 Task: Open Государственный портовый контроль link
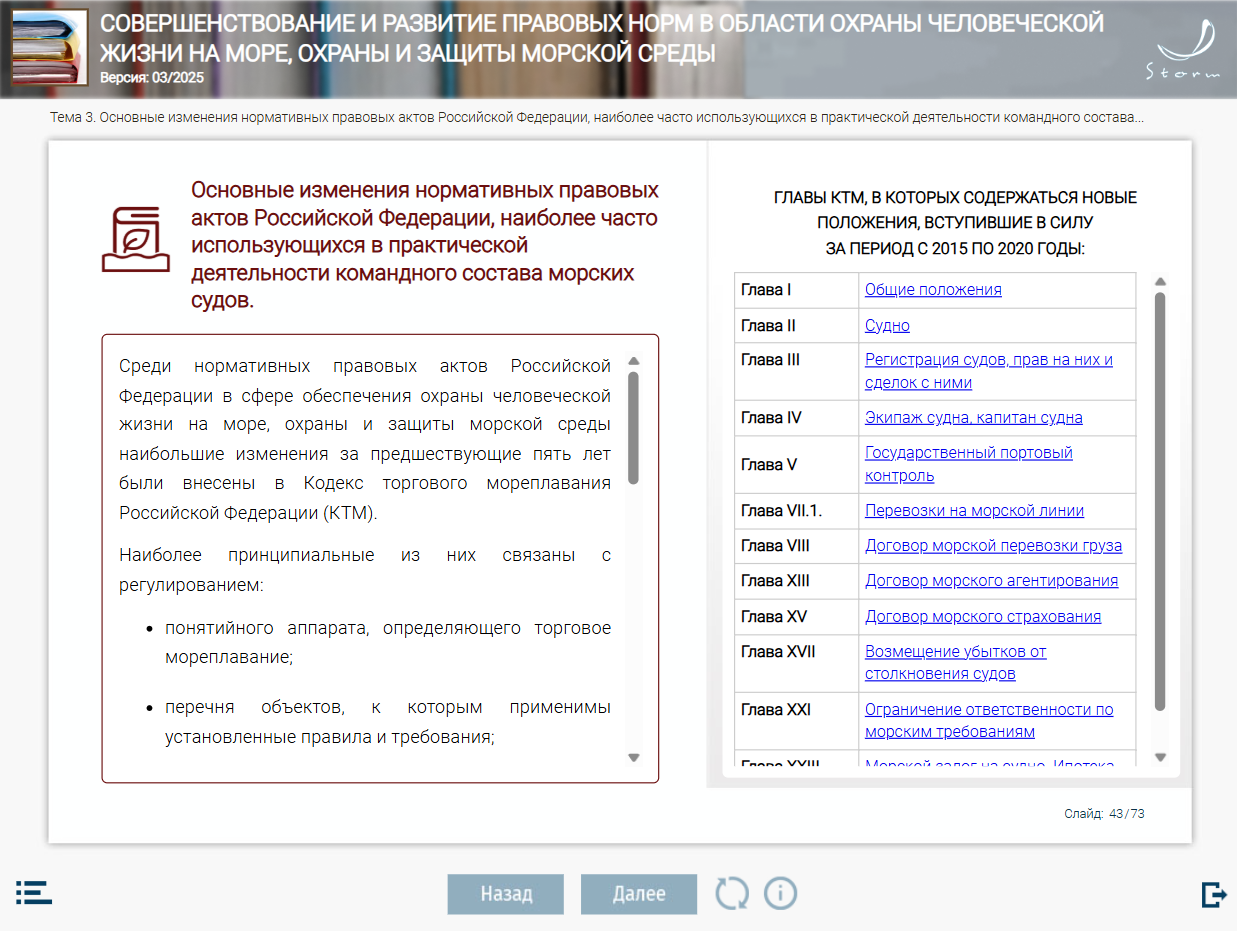968,453
